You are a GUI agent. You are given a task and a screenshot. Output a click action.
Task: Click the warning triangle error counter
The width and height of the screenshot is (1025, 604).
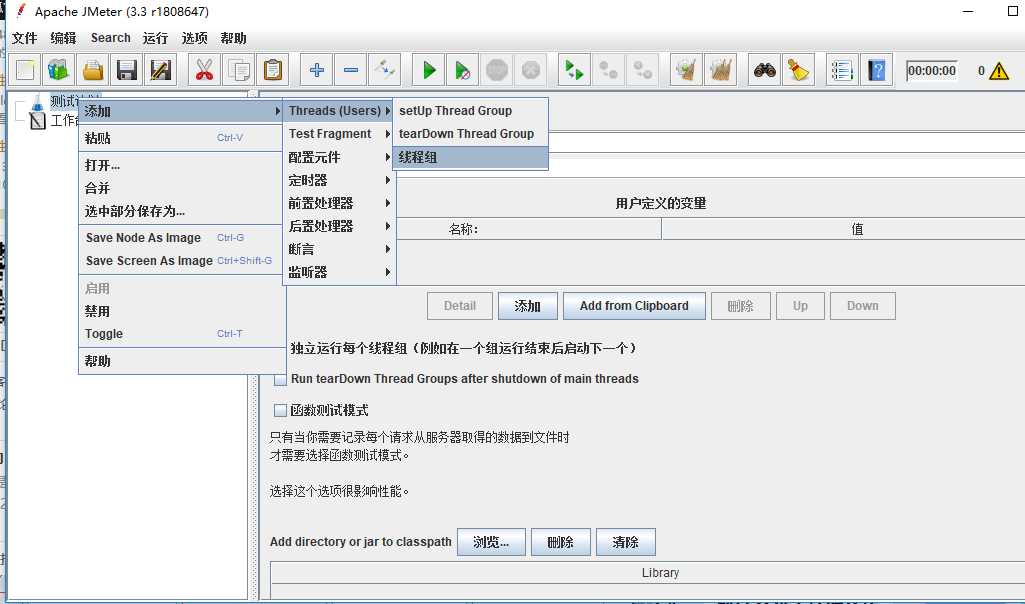999,71
